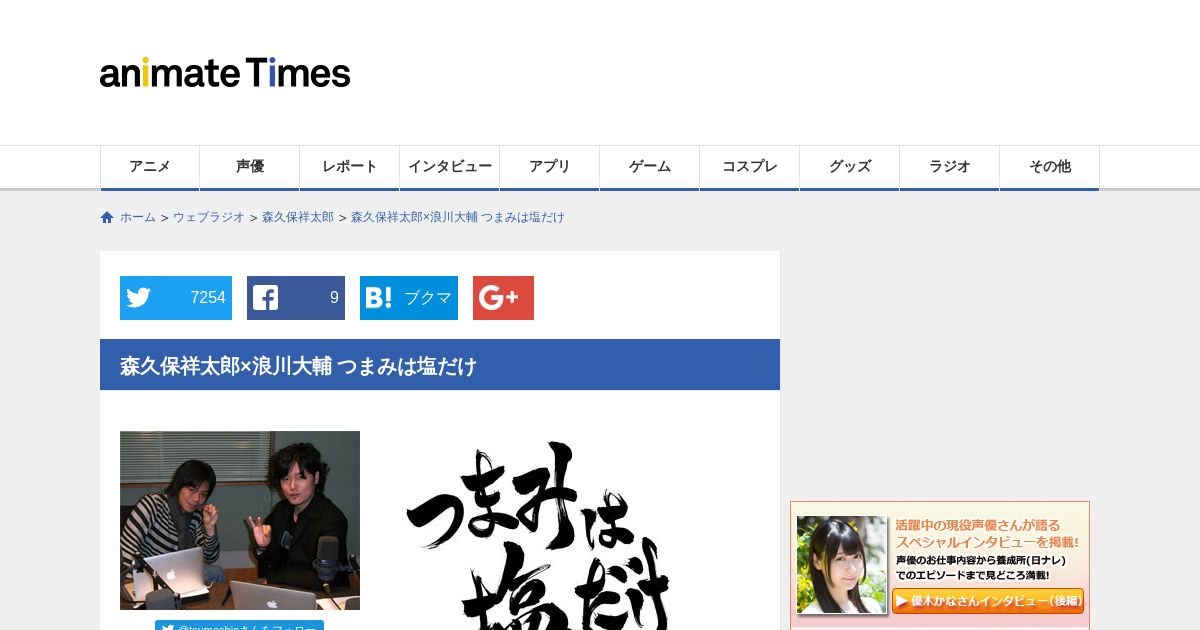Click the woman's photo in interview ad

coord(842,565)
